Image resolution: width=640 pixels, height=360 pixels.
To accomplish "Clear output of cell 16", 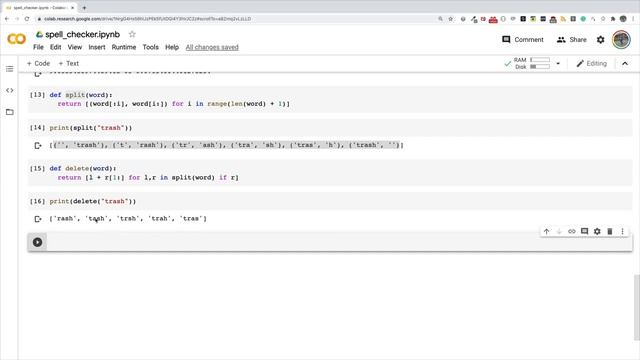I will coord(38,219).
